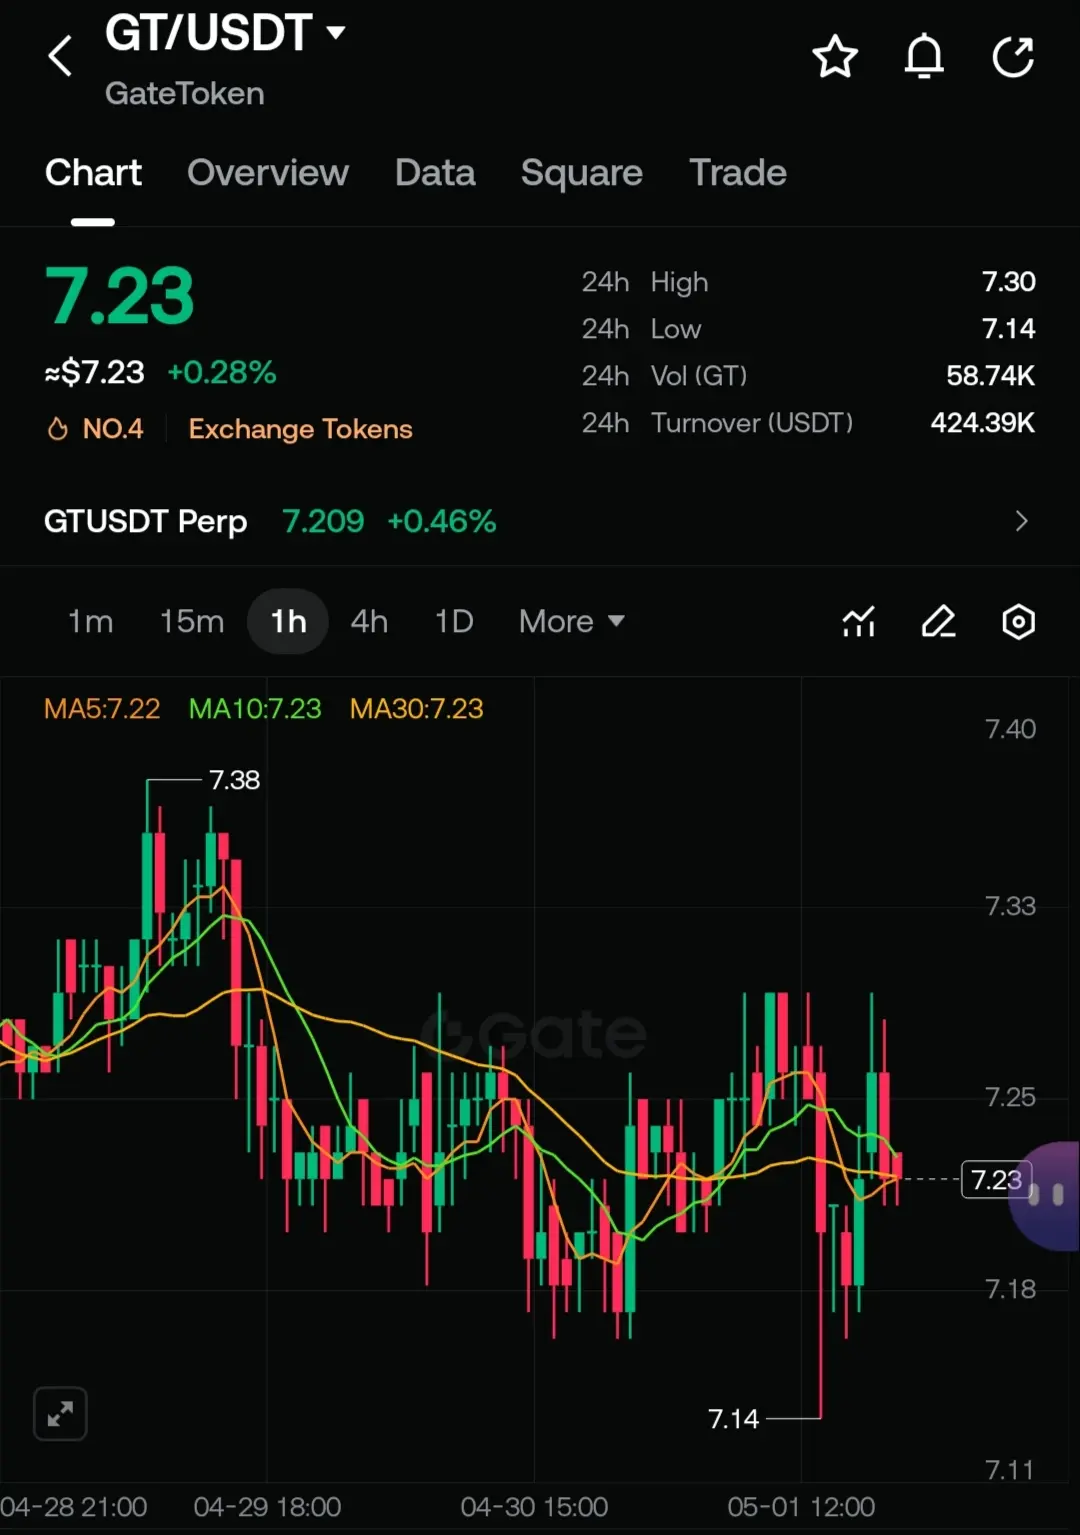Image resolution: width=1080 pixels, height=1535 pixels.
Task: Tap the 04-30 15:00 time axis label
Action: point(534,1507)
